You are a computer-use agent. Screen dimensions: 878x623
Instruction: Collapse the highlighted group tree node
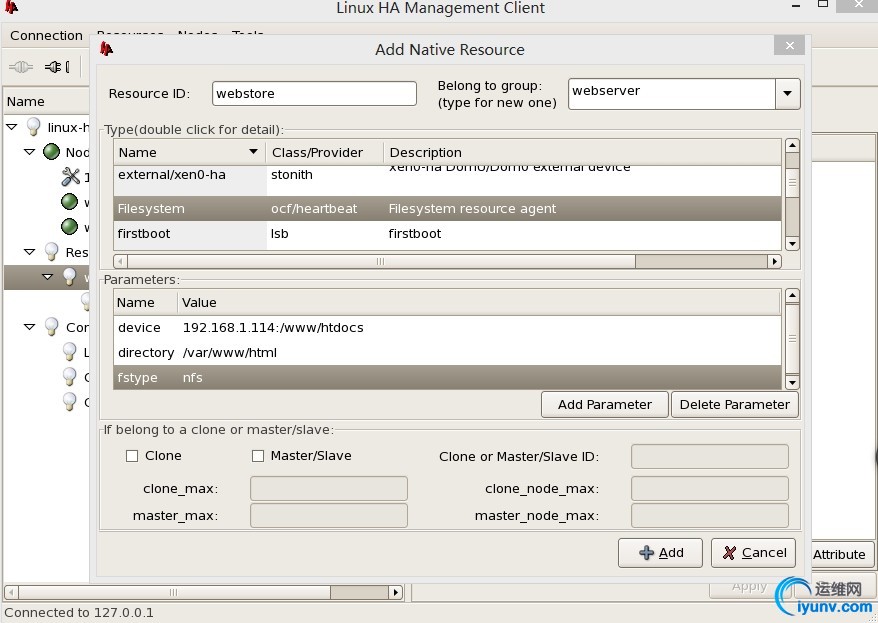click(48, 277)
